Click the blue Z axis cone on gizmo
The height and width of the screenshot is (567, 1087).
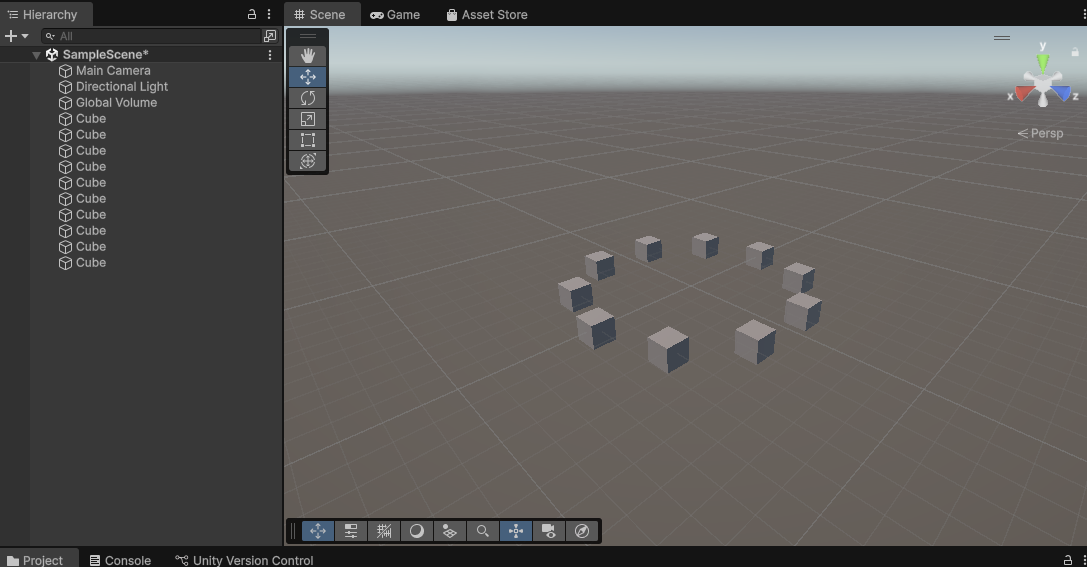(1062, 93)
